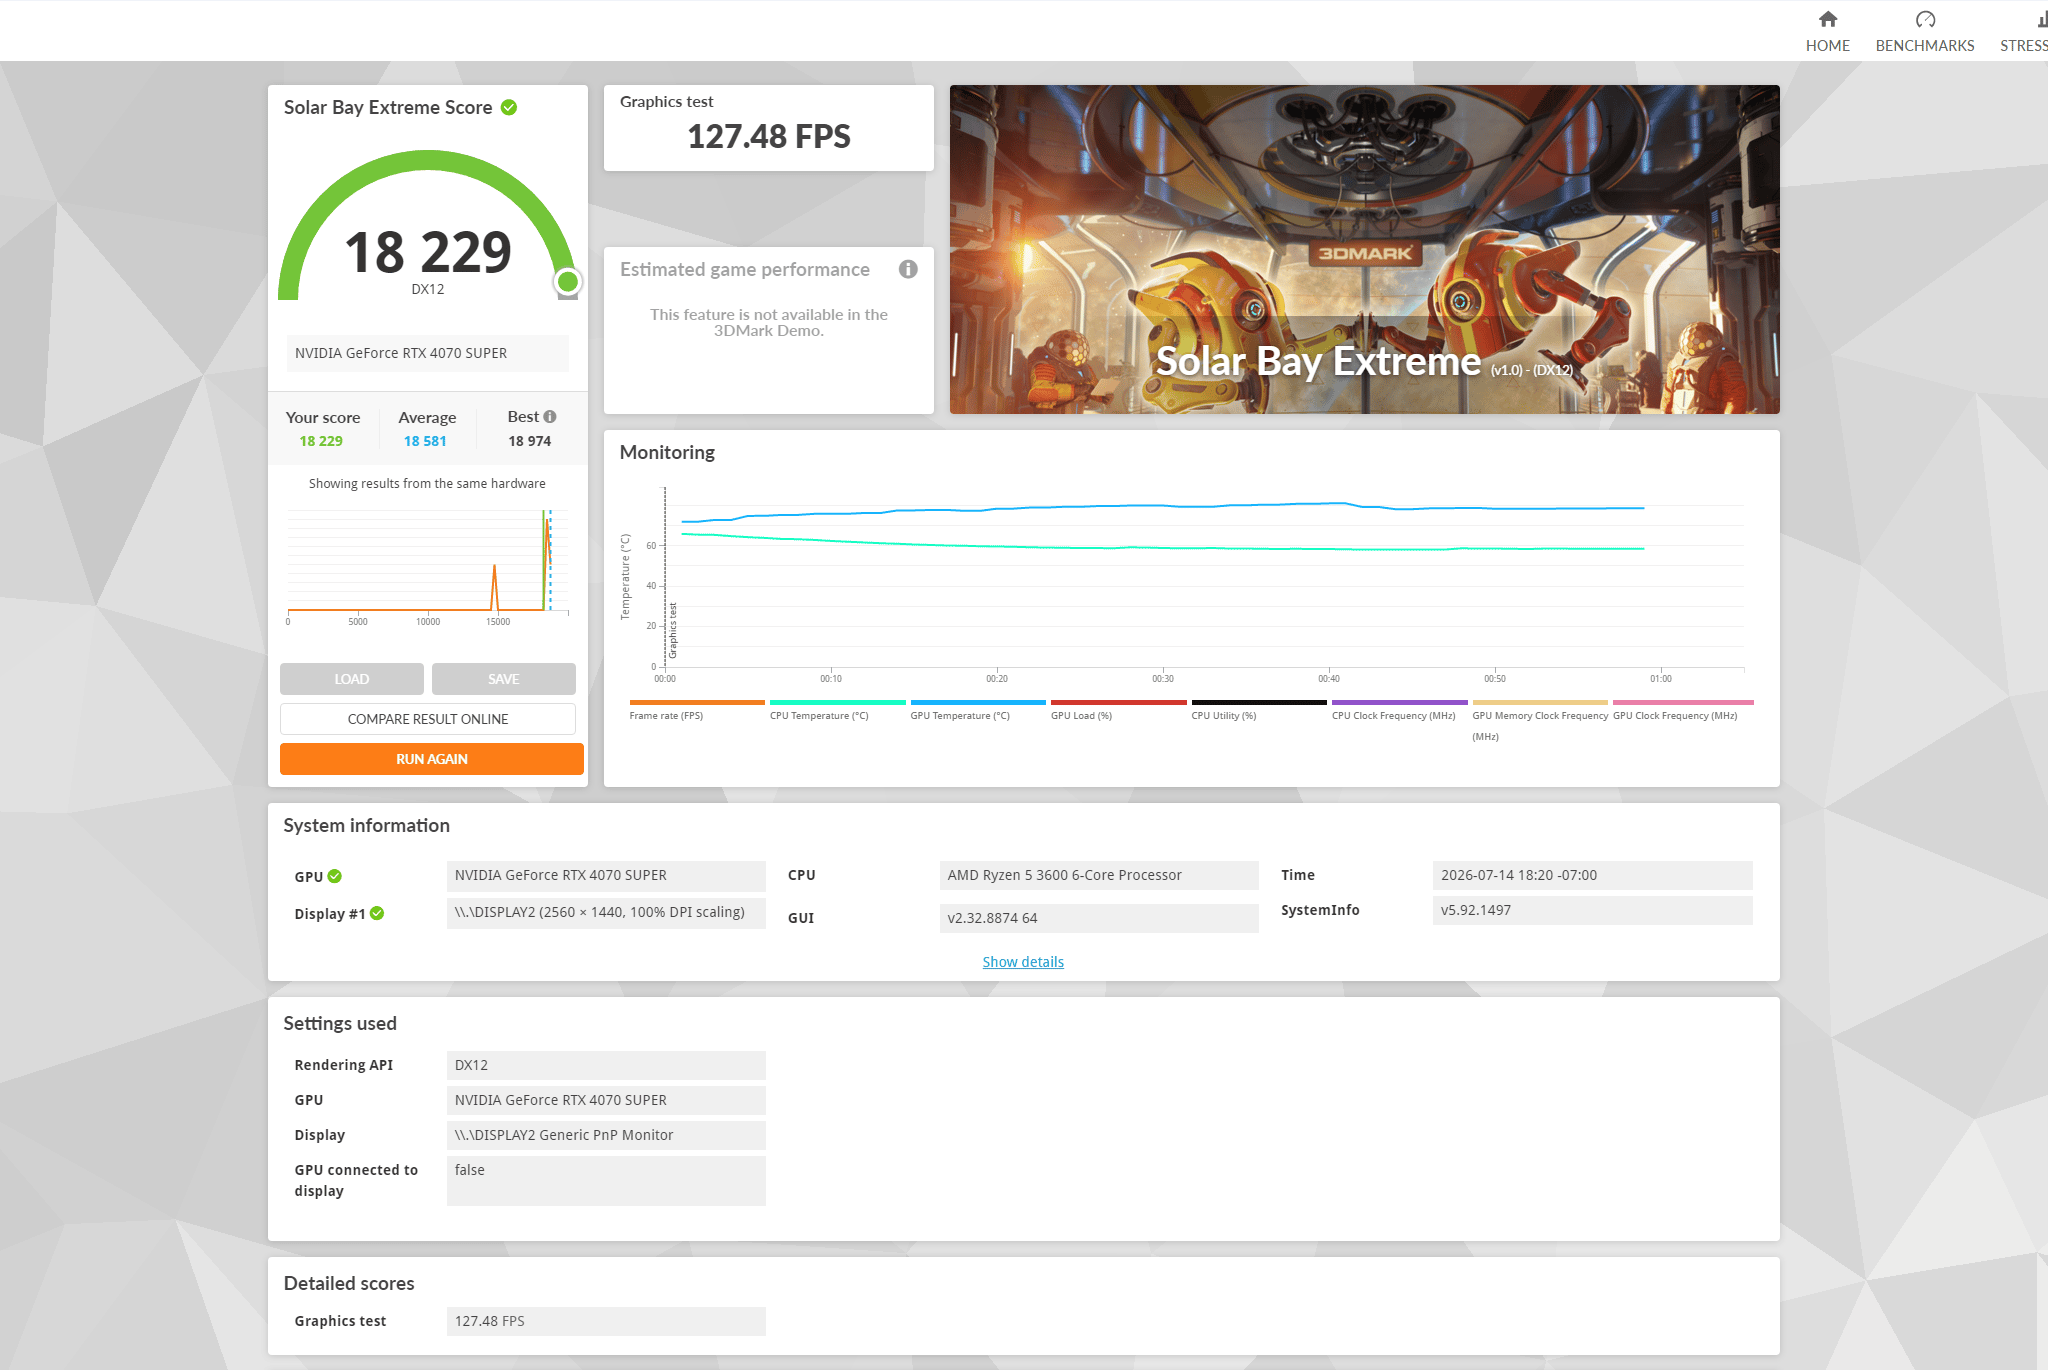Click the LOAD button
The width and height of the screenshot is (2048, 1370).
[352, 679]
